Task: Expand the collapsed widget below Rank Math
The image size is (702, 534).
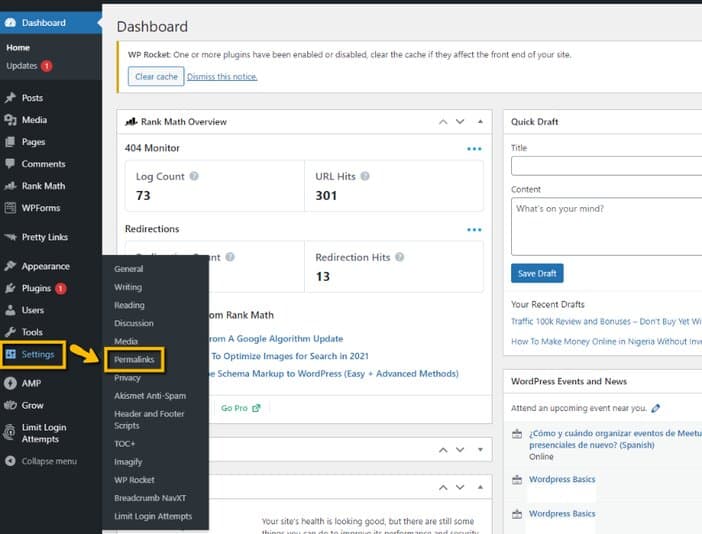Action: tap(480, 450)
